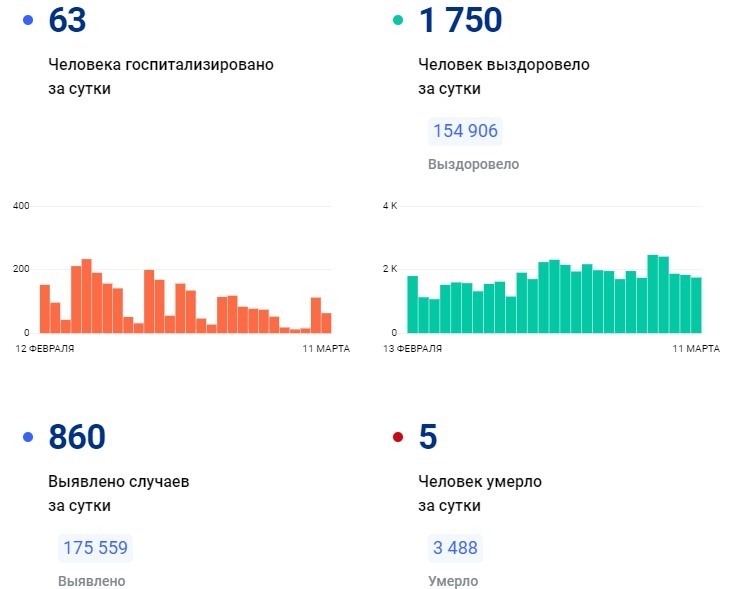Click the first teal bar in recovered chart
This screenshot has height=589, width=744.
click(412, 304)
